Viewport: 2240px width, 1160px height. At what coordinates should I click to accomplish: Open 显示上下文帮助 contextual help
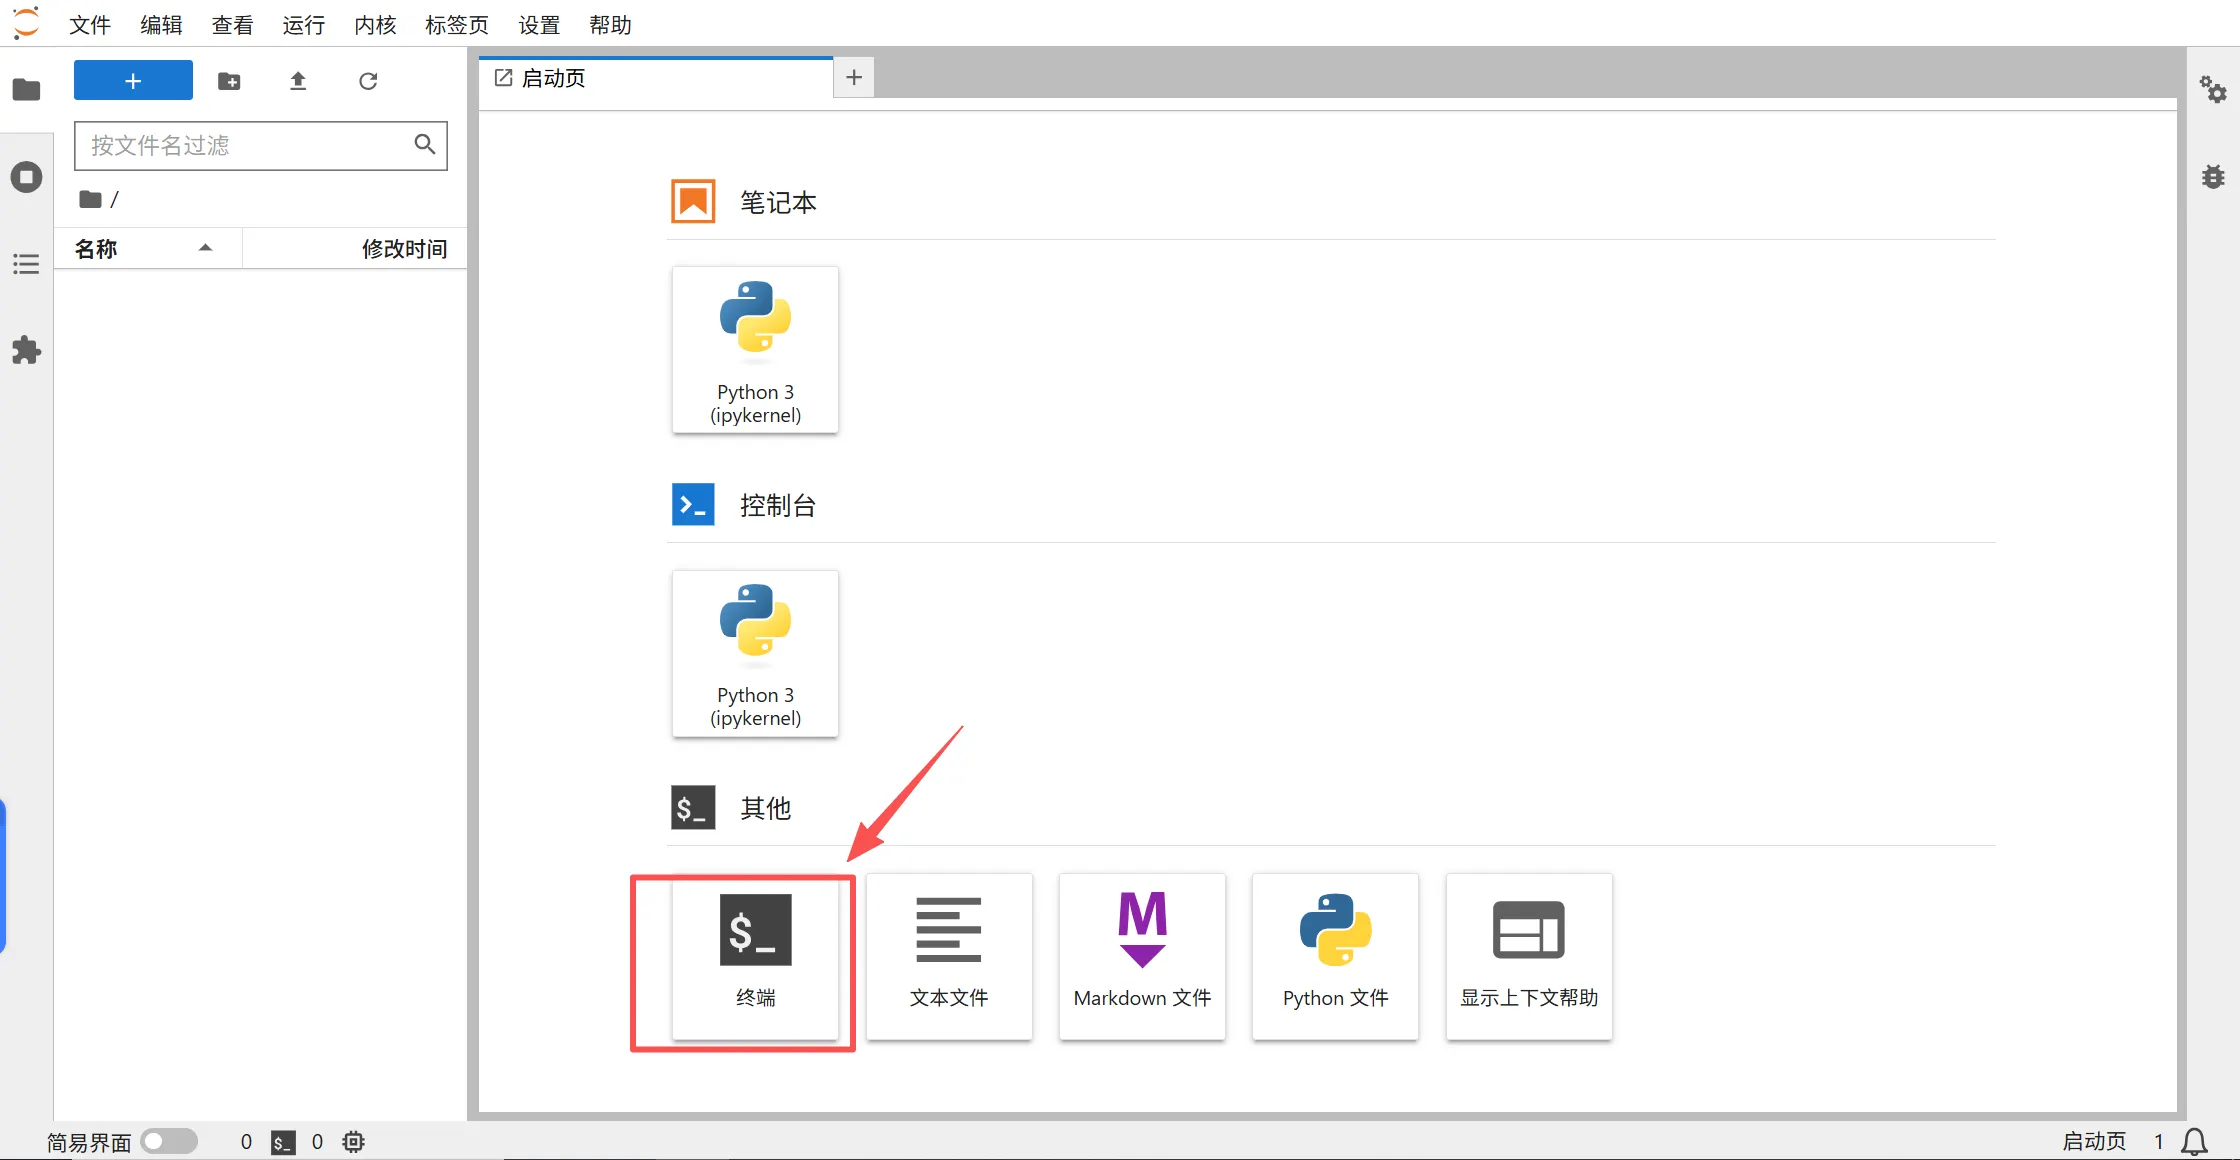coord(1528,956)
